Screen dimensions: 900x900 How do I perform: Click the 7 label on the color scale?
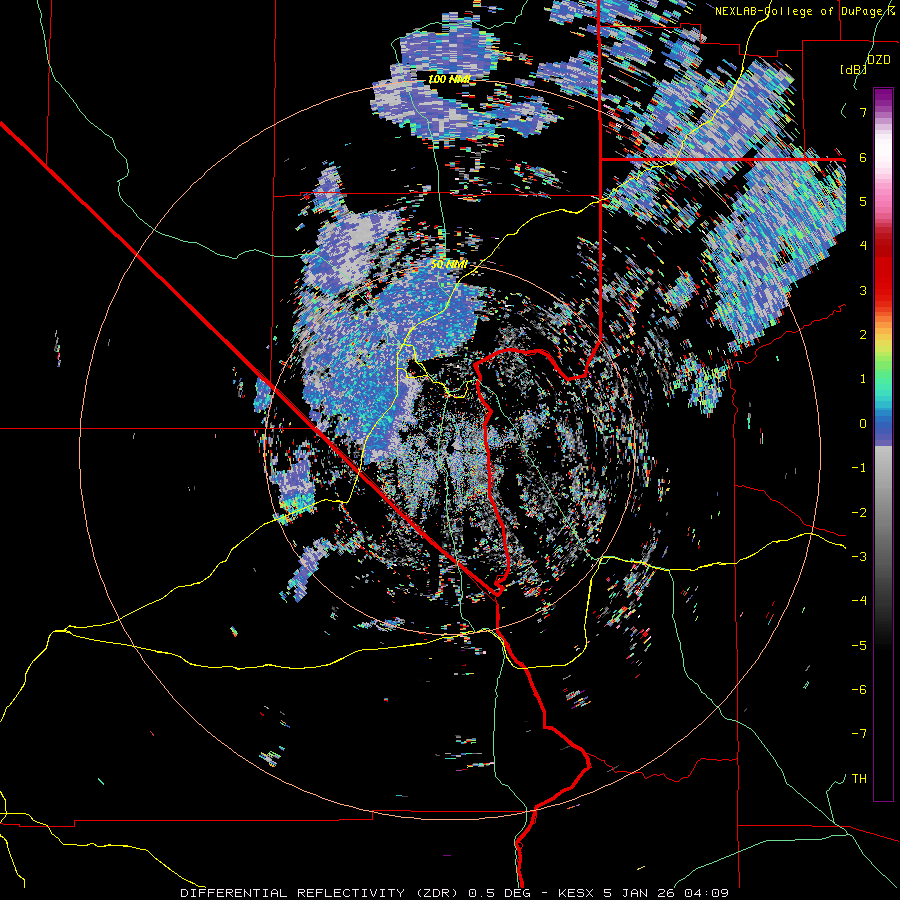(x=863, y=112)
